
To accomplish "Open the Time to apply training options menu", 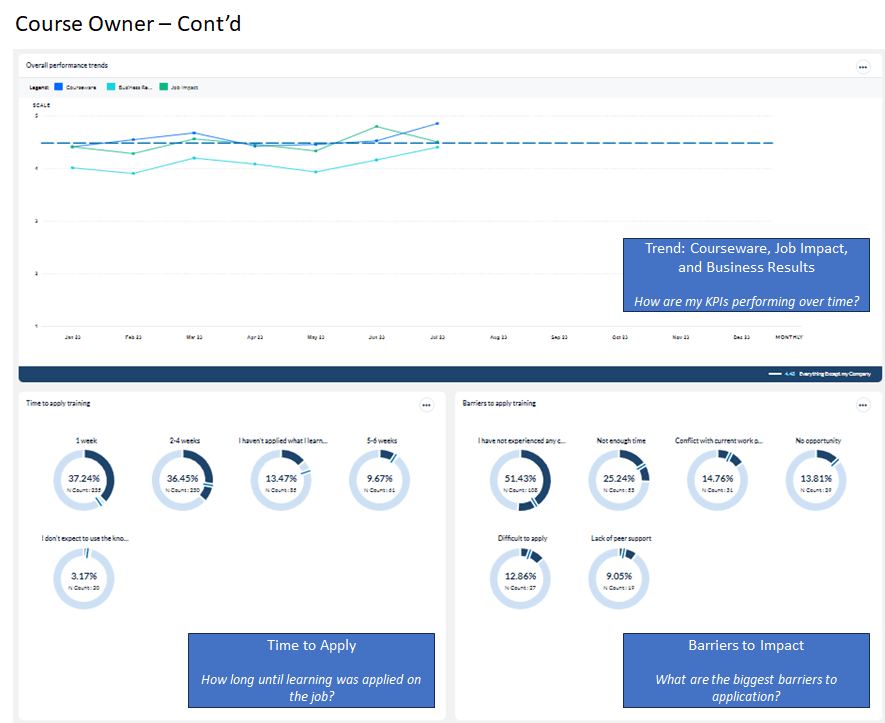I will 427,405.
